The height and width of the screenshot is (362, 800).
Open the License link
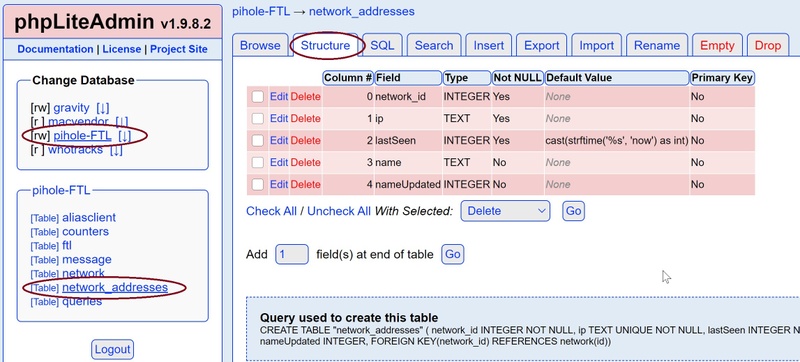tap(121, 49)
